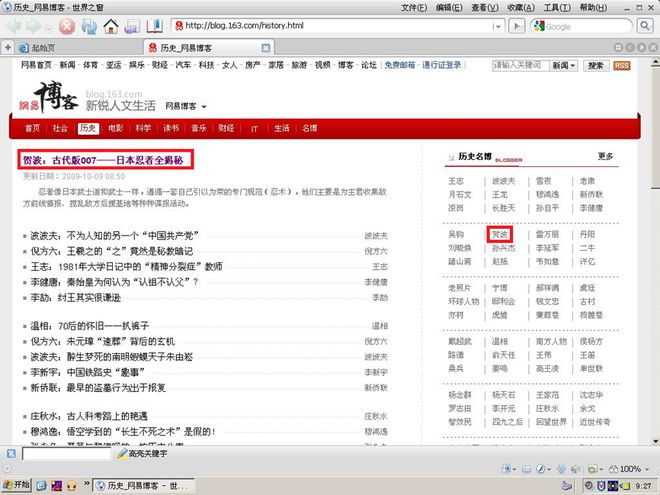
Task: Click the system tray shield icon
Action: click(x=601, y=486)
